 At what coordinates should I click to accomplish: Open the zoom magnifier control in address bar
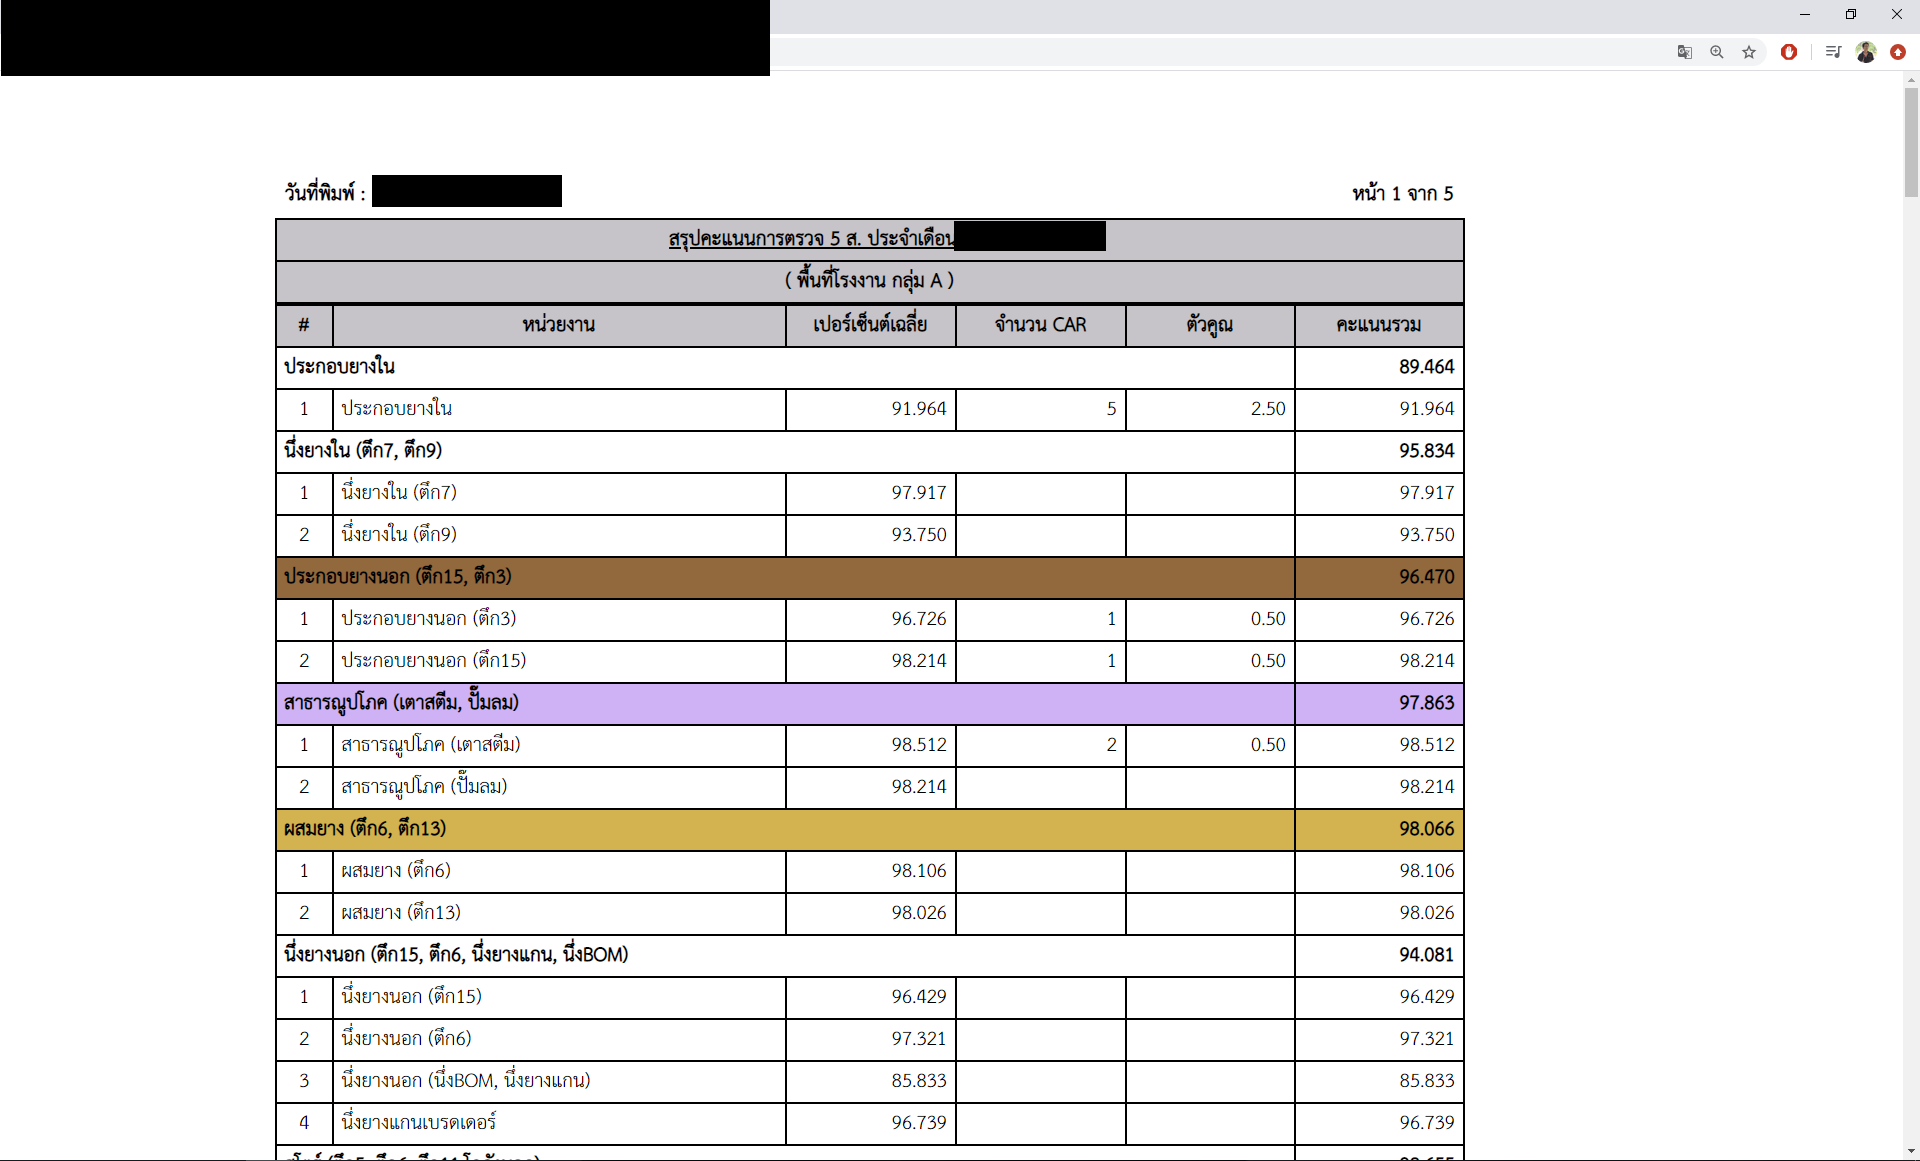[1717, 52]
